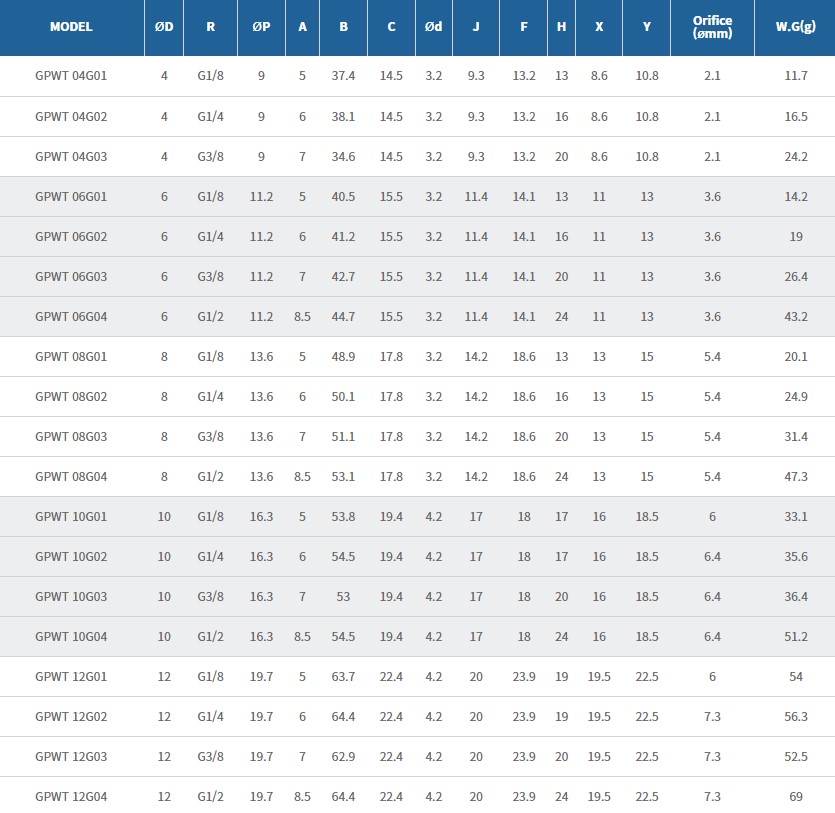
Task: Select the R column header
Action: (x=210, y=27)
